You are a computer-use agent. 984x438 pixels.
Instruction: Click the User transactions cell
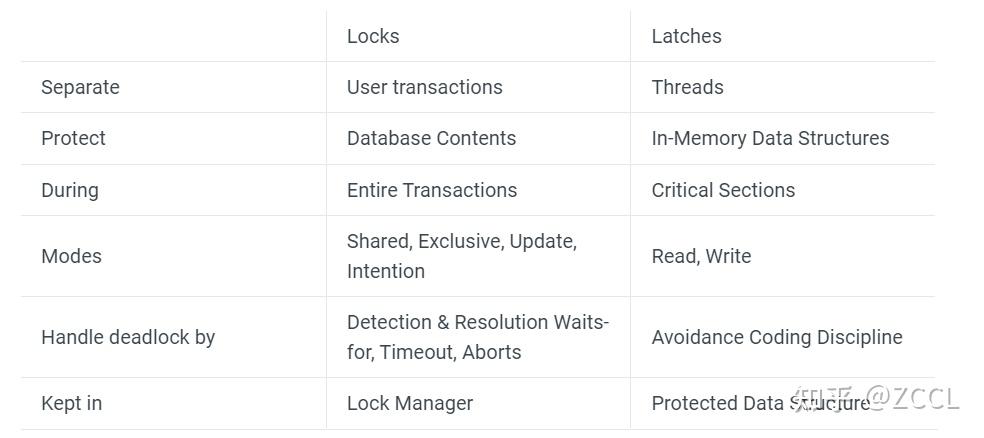click(x=424, y=87)
